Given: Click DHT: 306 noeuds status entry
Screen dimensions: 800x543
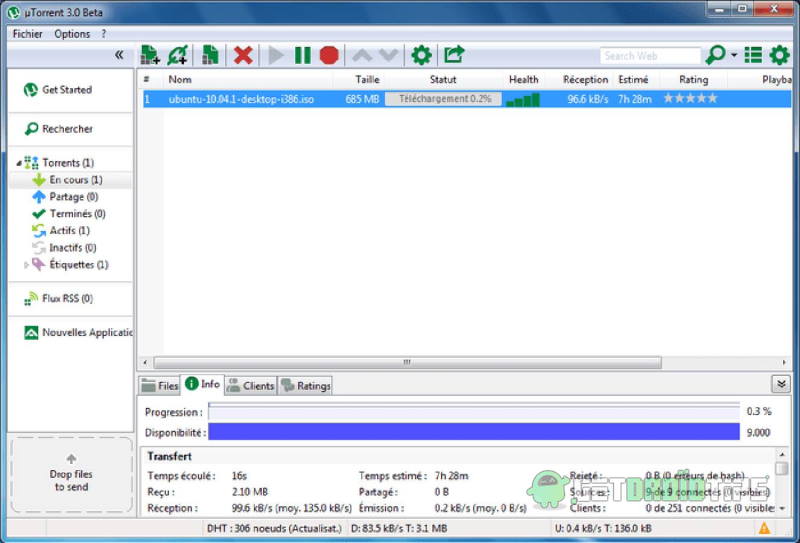Looking at the screenshot, I should click(274, 529).
